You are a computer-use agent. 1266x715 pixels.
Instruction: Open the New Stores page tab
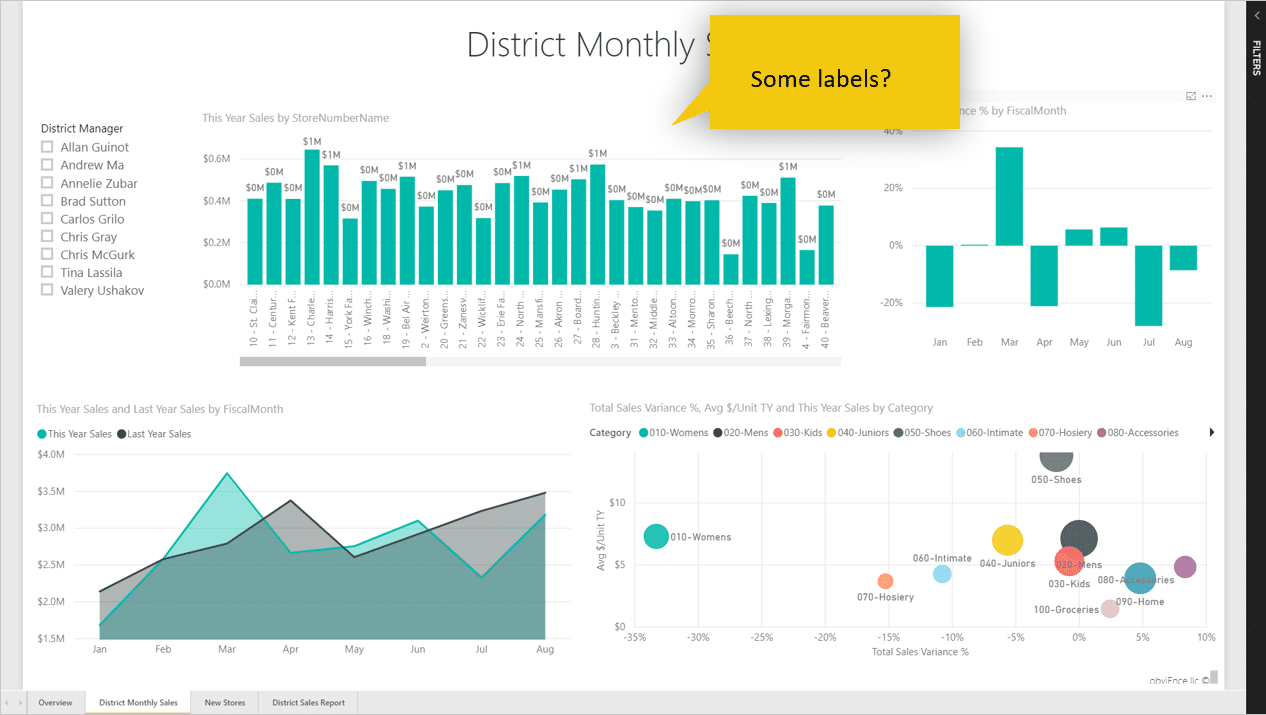225,703
